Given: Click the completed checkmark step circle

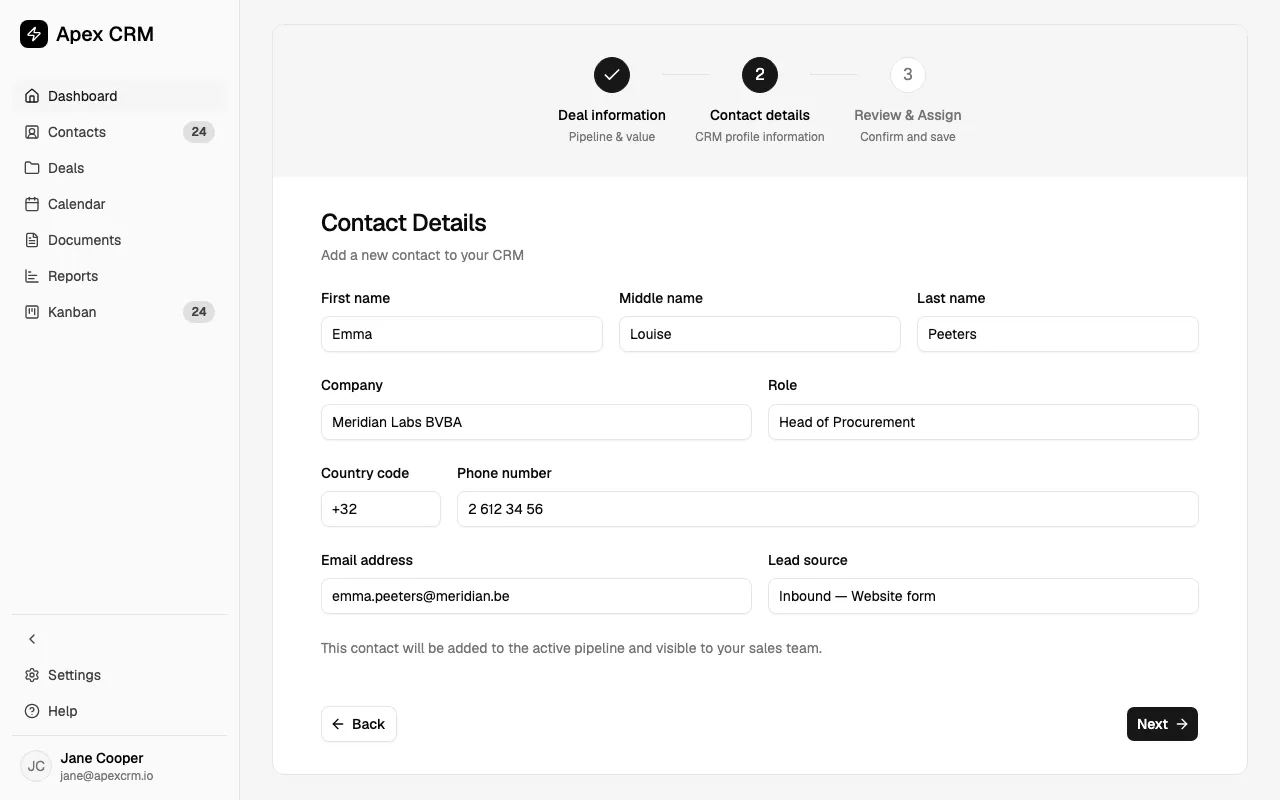Looking at the screenshot, I should (612, 75).
